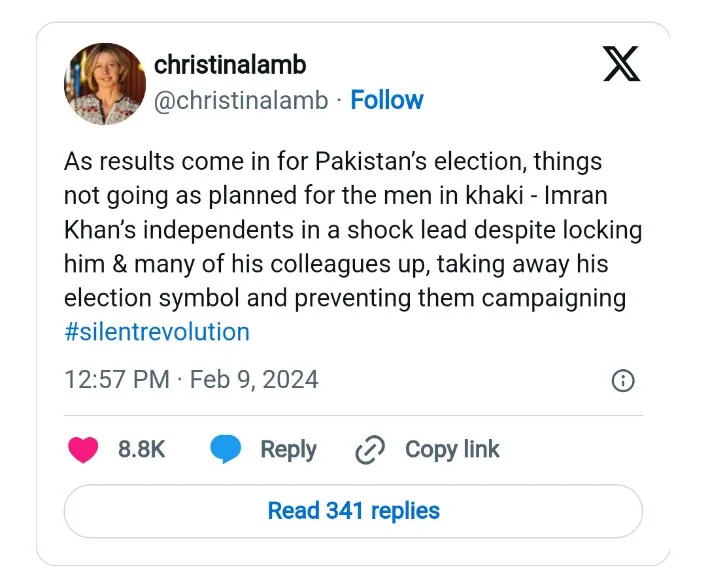
Task: Click the blue reply bubble icon
Action: click(x=226, y=449)
